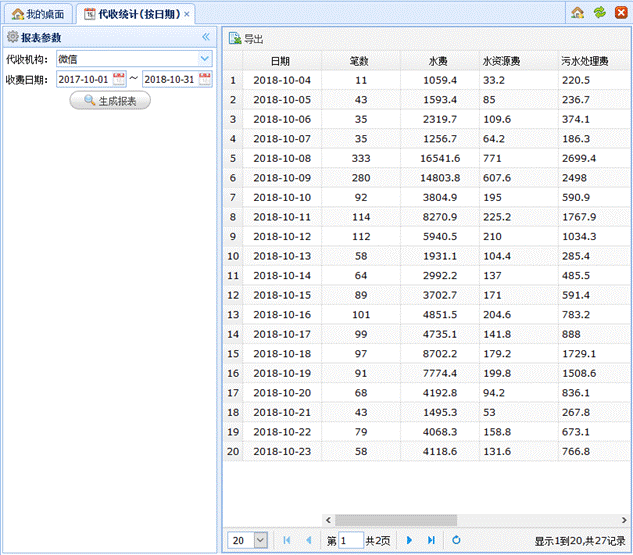
Task: Click the 水费 value 16541.6
Action: coord(439,158)
